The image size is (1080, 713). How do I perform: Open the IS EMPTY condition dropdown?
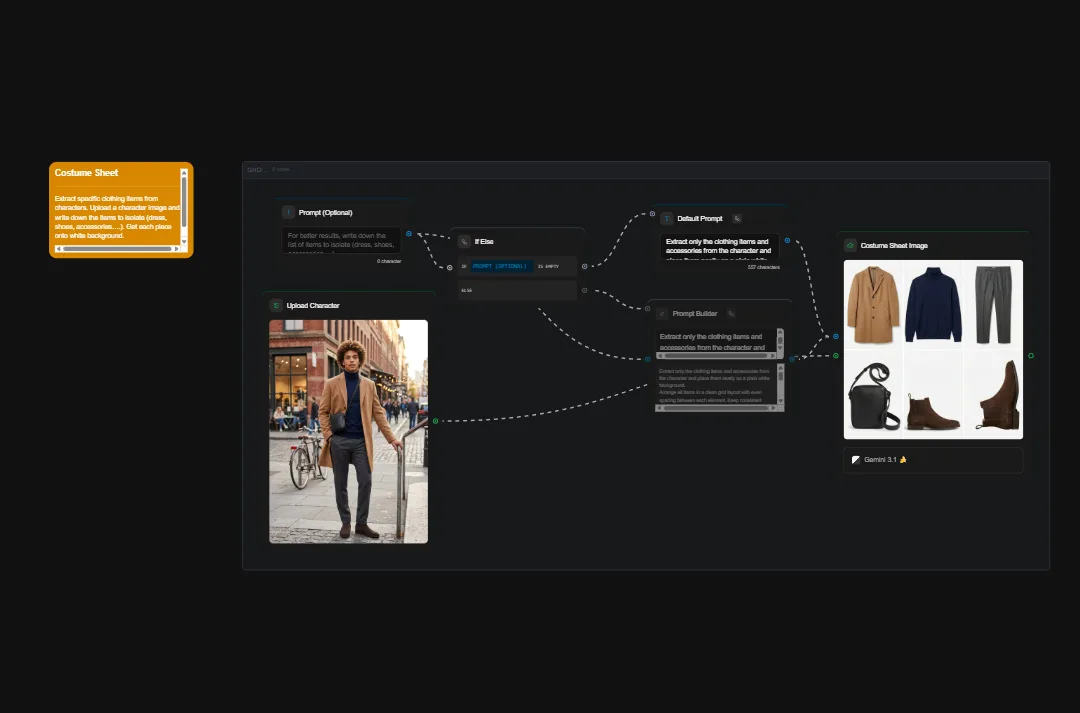pyautogui.click(x=549, y=266)
